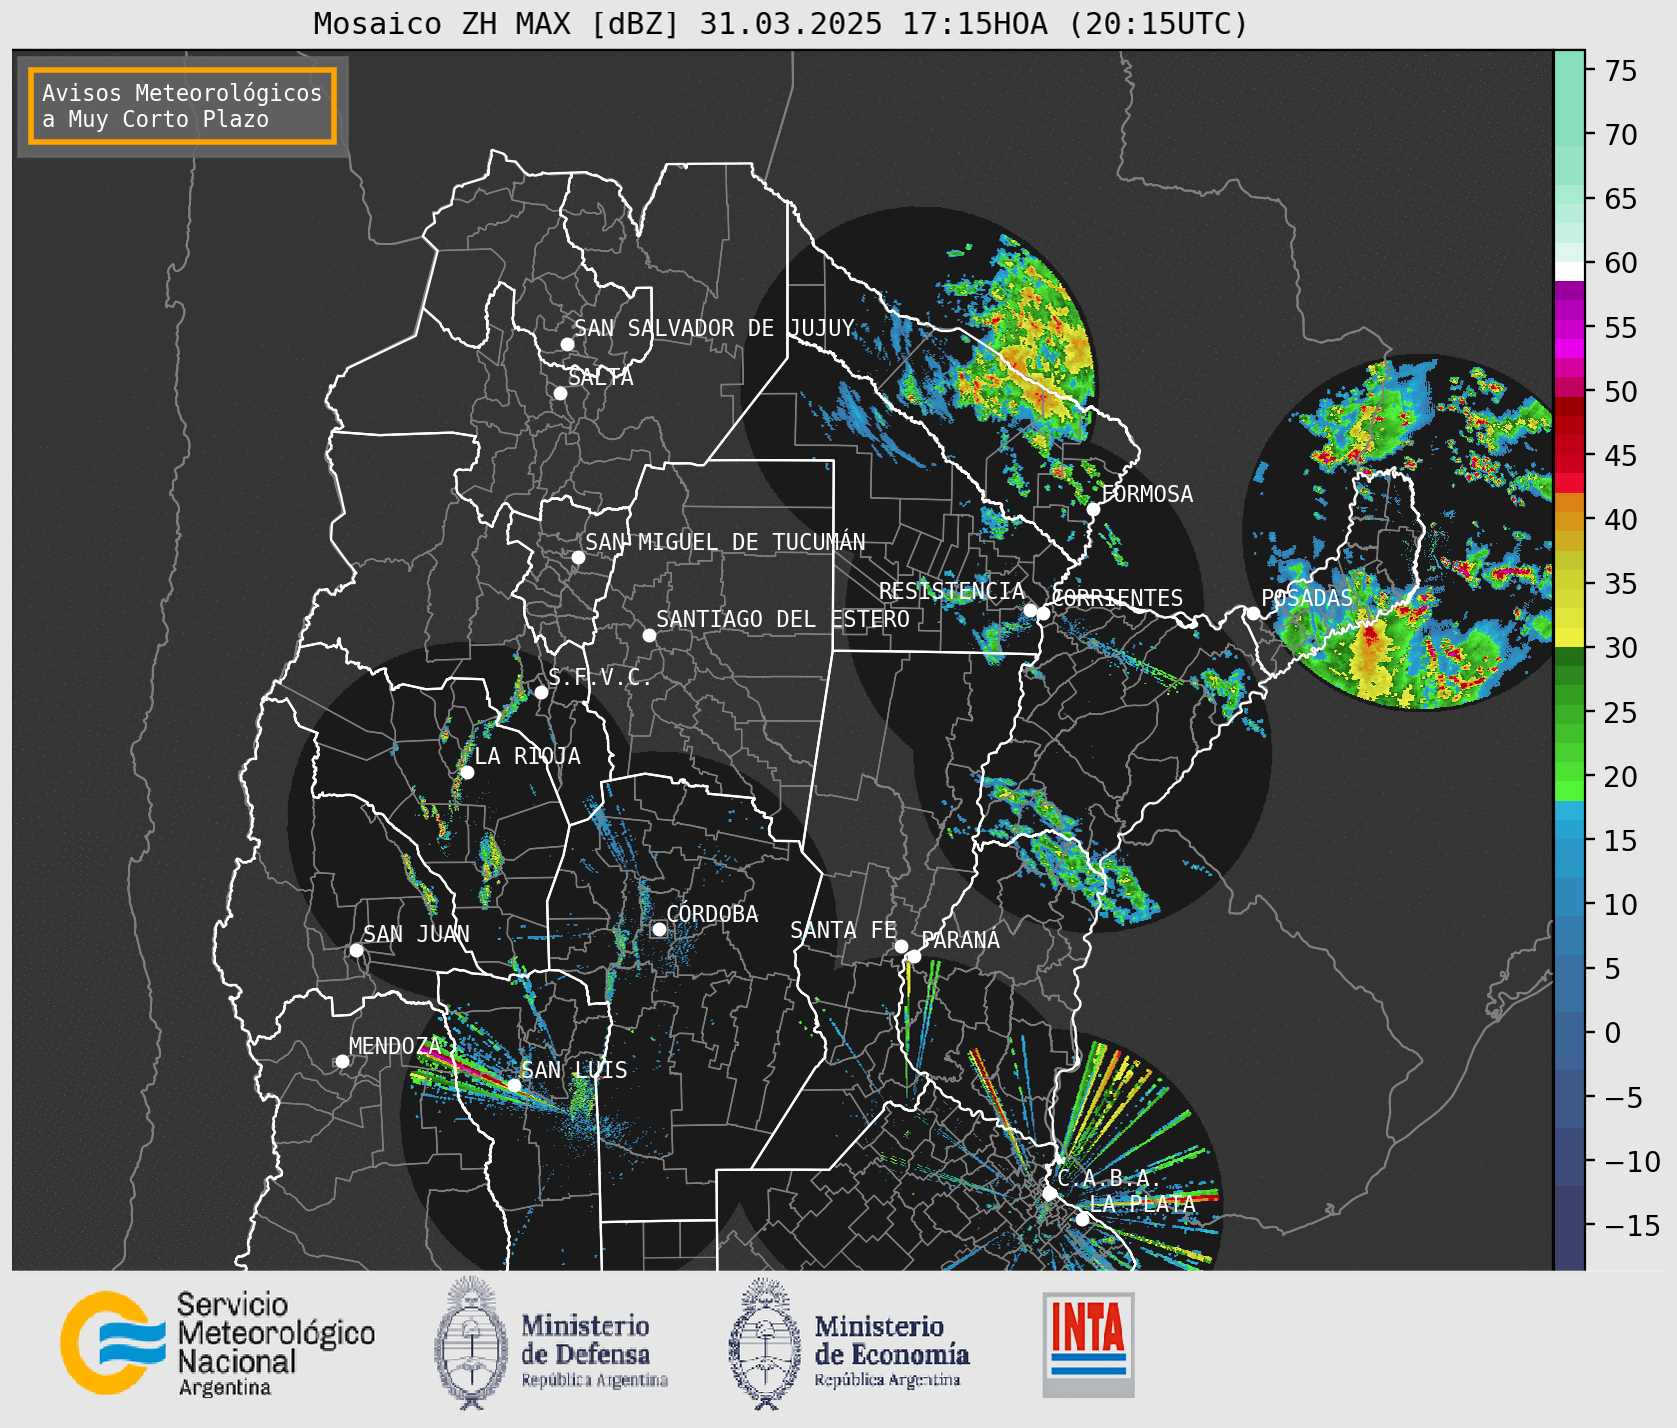Select the Santa Fe city marker
Viewport: 1677px width, 1428px height.
coord(901,946)
